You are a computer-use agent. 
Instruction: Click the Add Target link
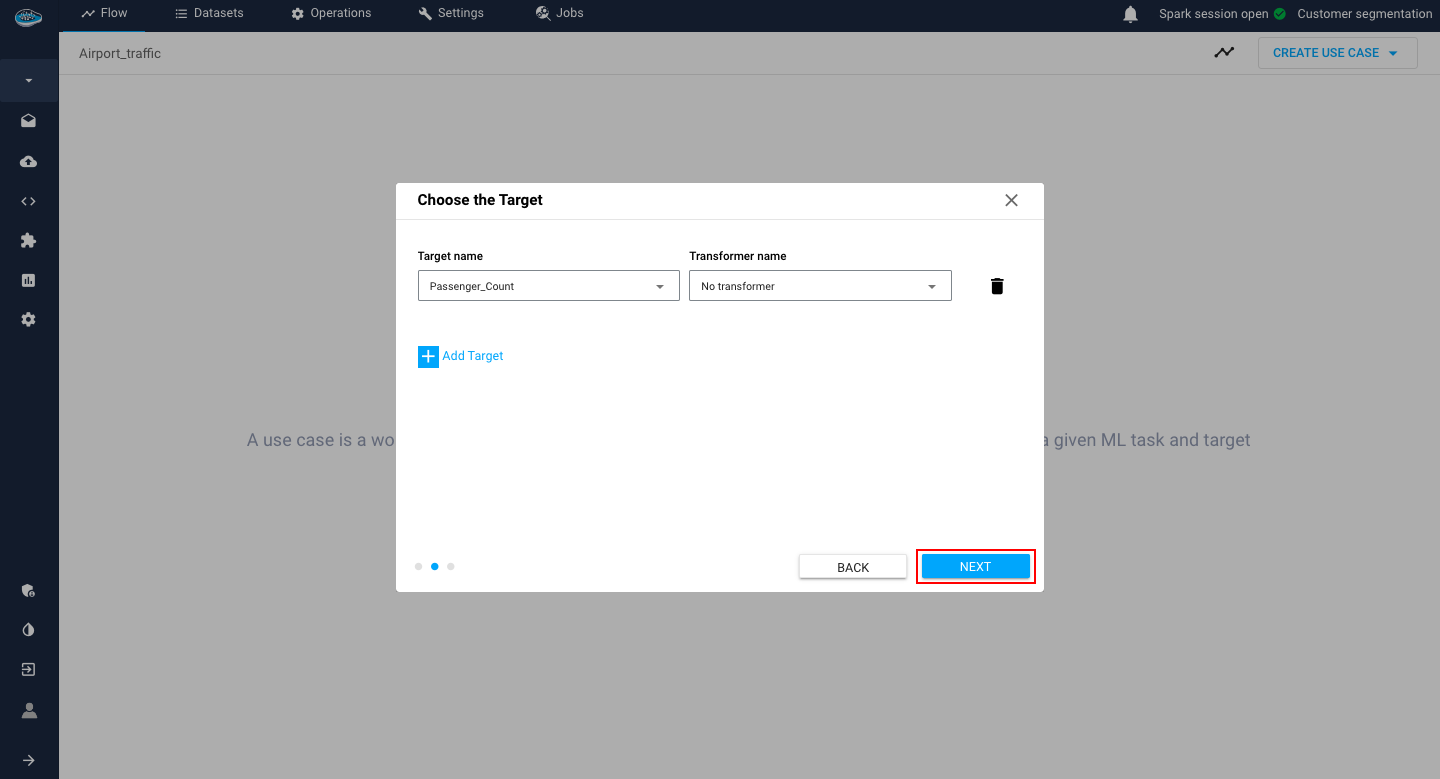[x=461, y=356]
